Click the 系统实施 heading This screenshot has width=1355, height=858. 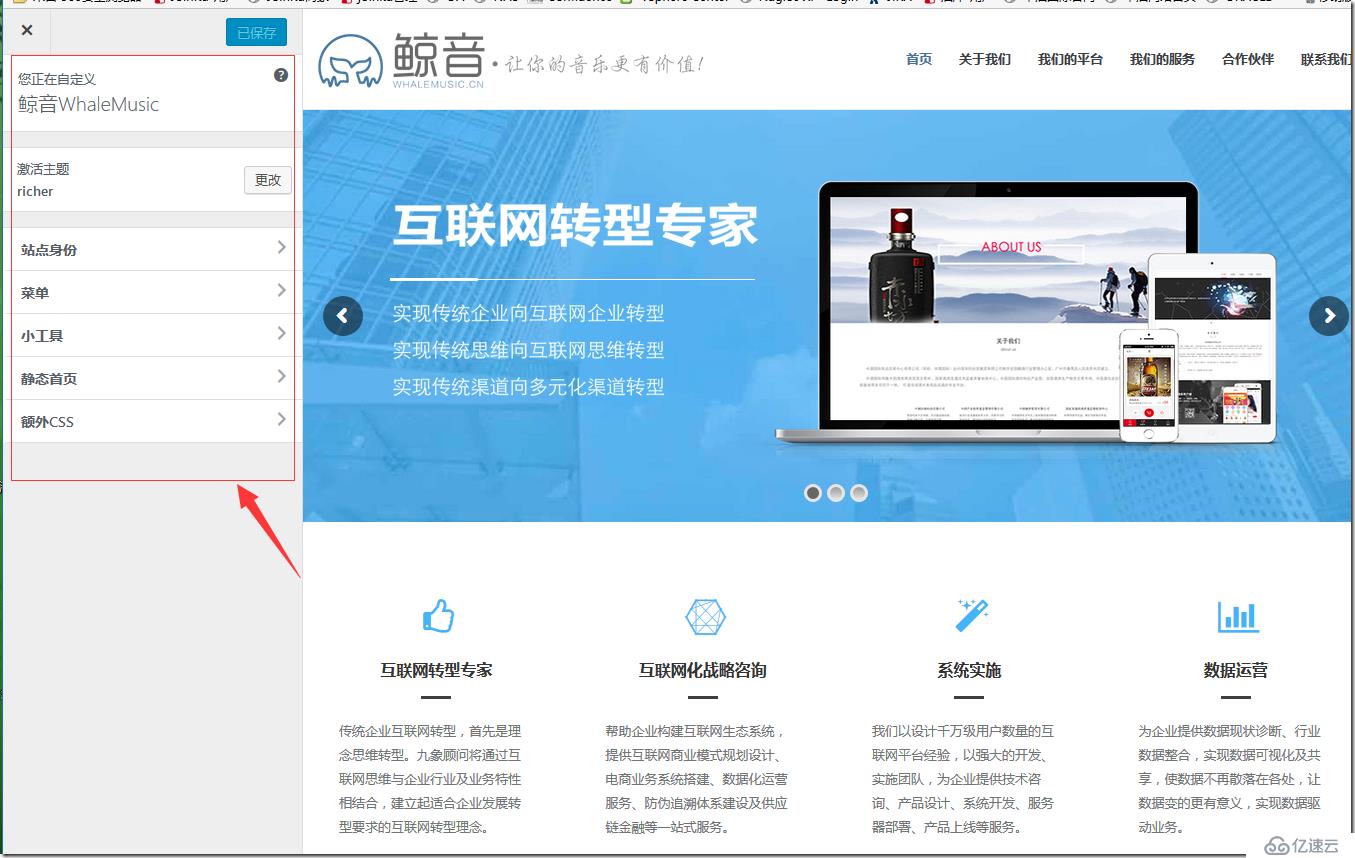click(x=969, y=670)
